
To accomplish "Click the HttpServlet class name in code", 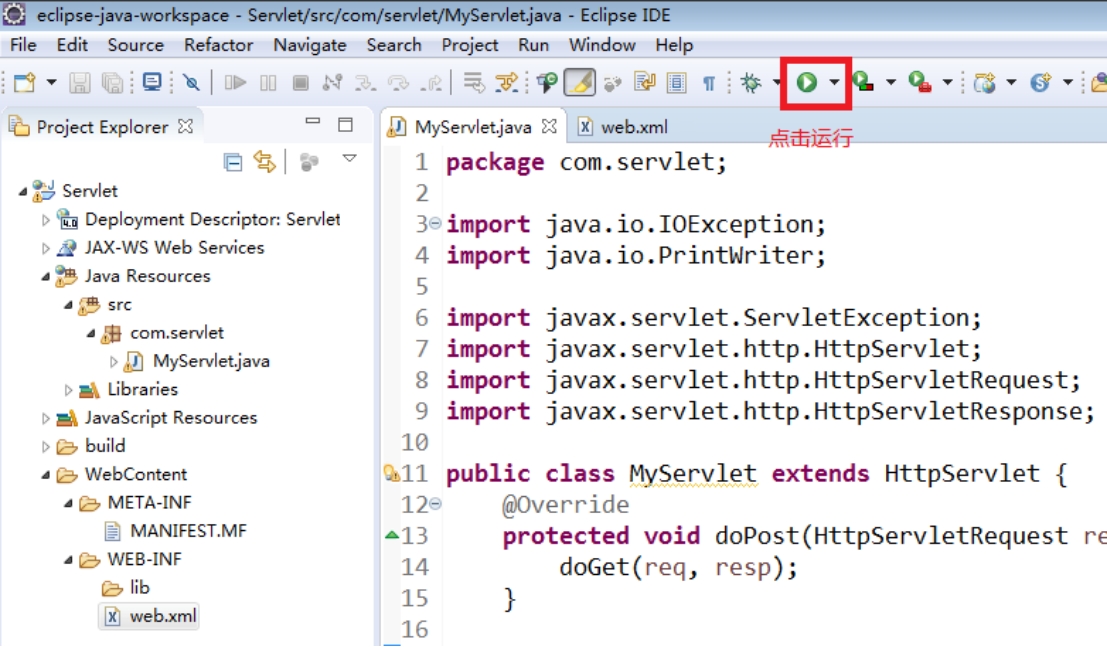I will pyautogui.click(x=962, y=473).
